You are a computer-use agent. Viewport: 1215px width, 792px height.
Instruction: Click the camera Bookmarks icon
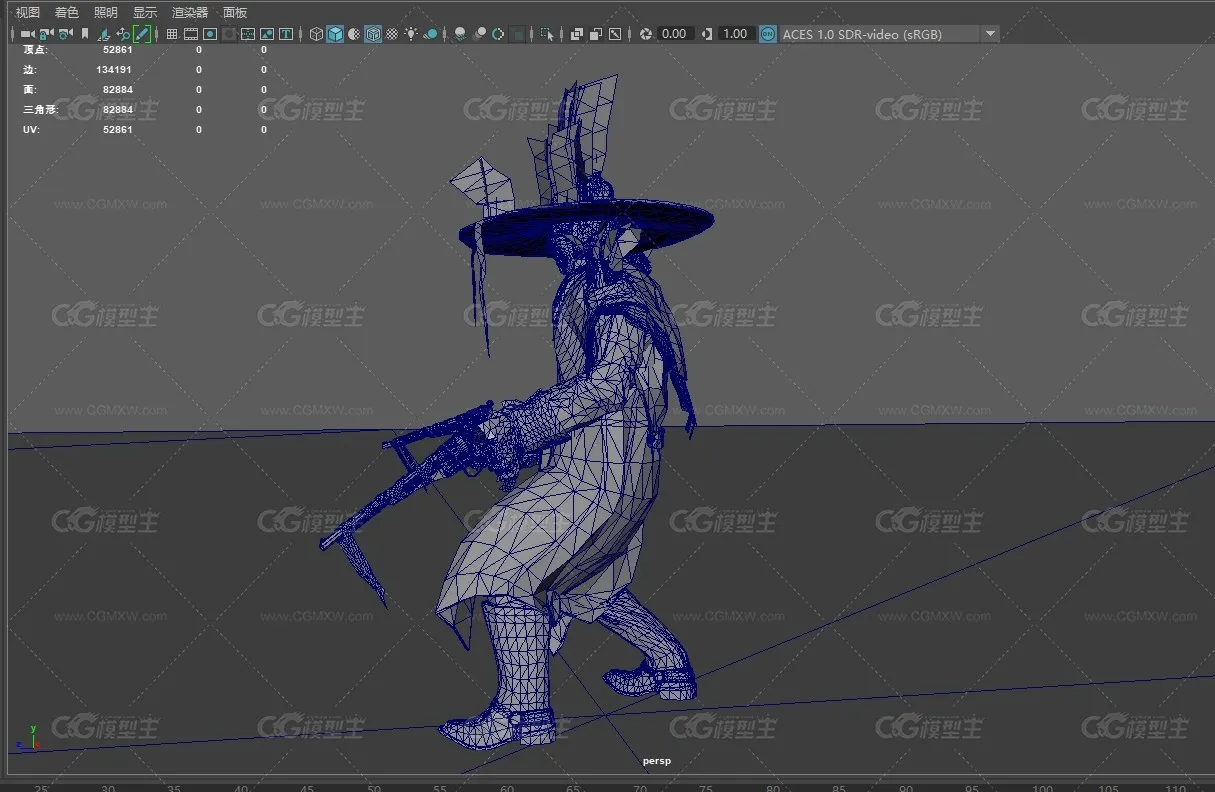[85, 34]
